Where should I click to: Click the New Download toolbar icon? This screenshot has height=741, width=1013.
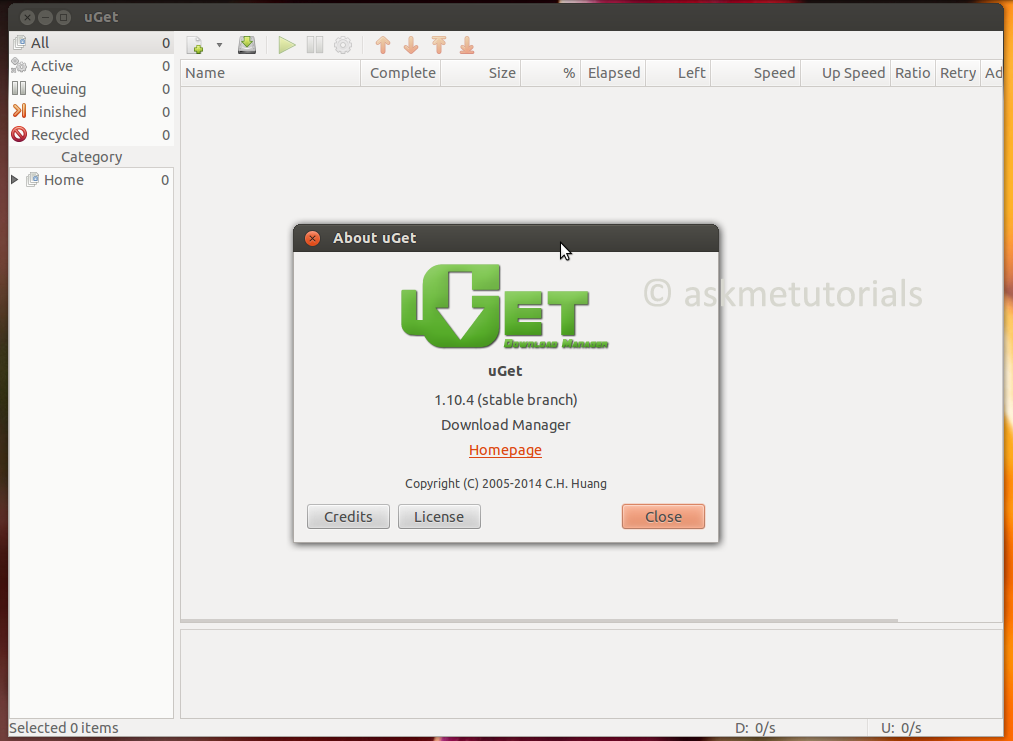195,45
